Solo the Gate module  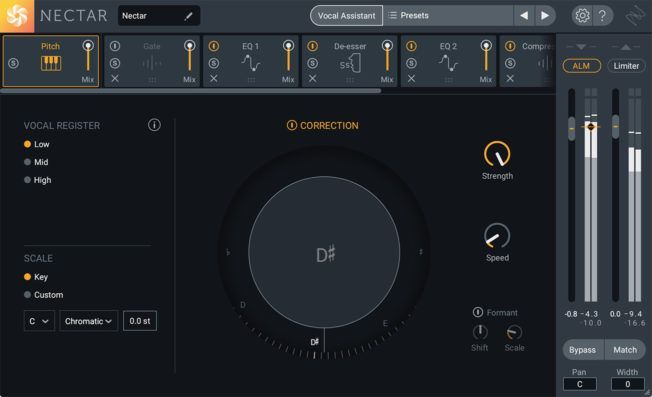[115, 63]
